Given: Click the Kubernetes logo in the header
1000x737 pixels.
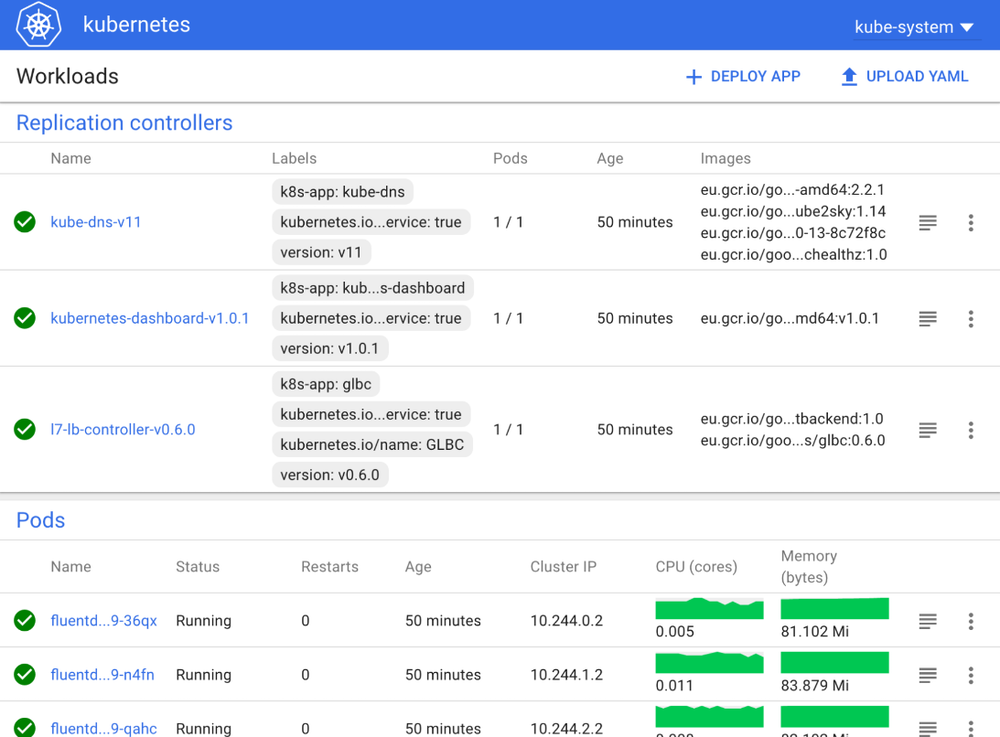Looking at the screenshot, I should pyautogui.click(x=37, y=24).
